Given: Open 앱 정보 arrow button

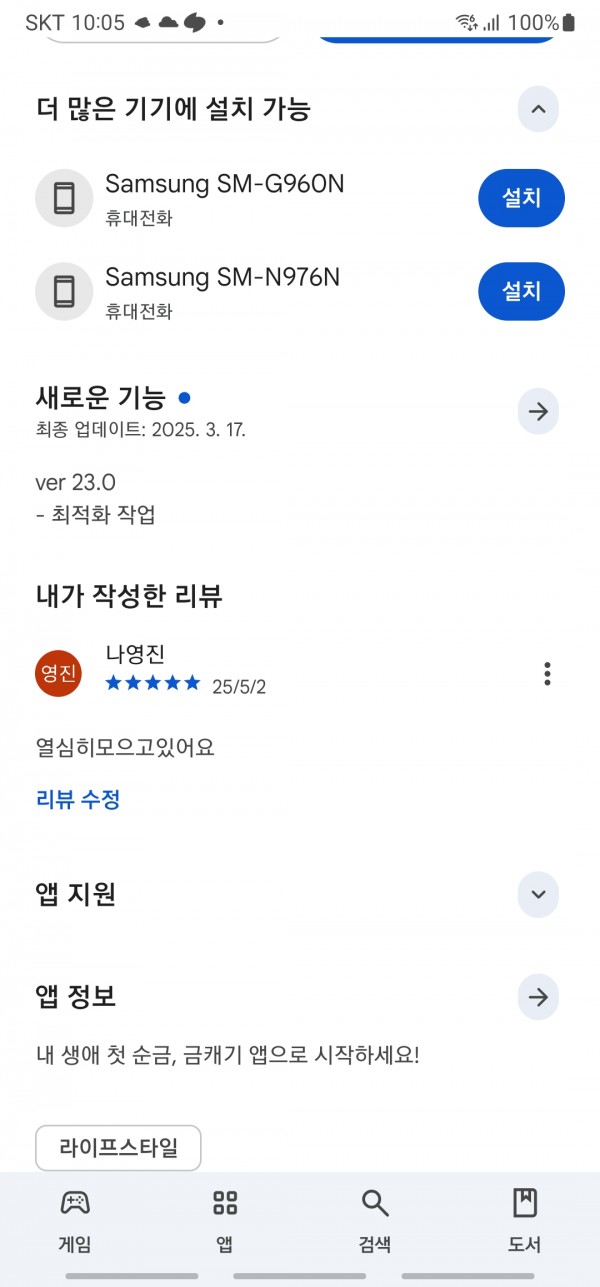Looking at the screenshot, I should coord(538,997).
